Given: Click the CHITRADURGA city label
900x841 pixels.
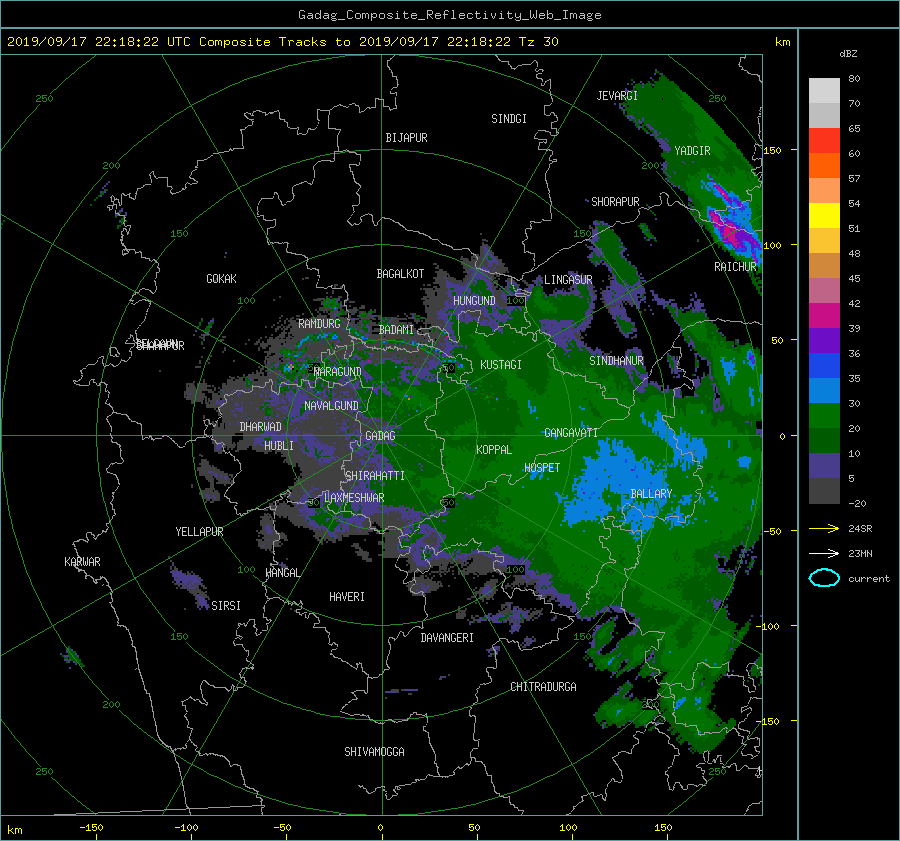Looking at the screenshot, I should point(543,687).
